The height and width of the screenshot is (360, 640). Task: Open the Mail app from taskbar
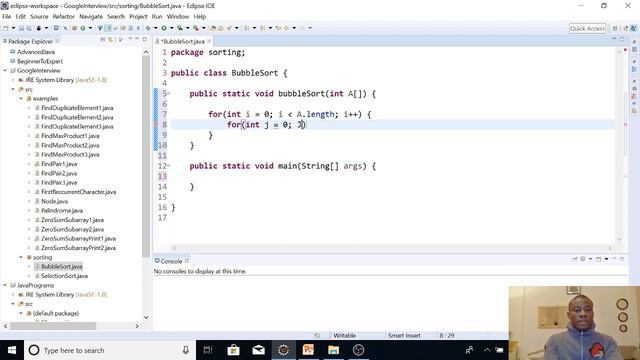(x=258, y=350)
